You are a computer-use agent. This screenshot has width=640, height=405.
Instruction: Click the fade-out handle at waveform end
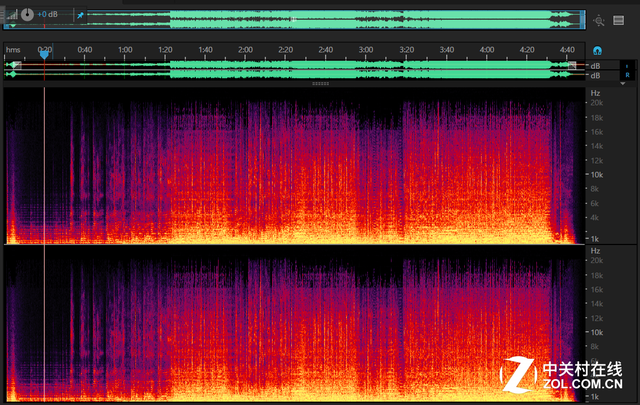click(x=572, y=65)
